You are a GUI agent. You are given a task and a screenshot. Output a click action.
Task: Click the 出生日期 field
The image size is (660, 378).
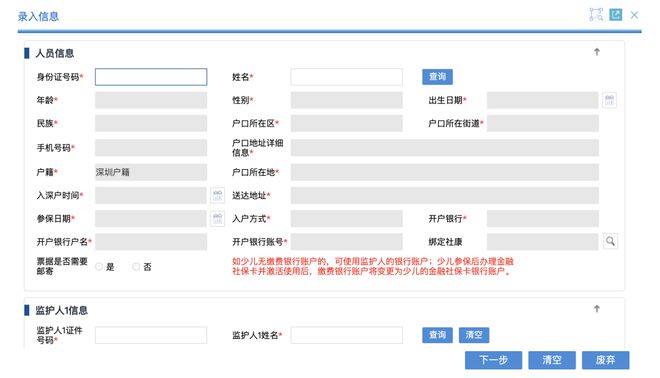543,100
